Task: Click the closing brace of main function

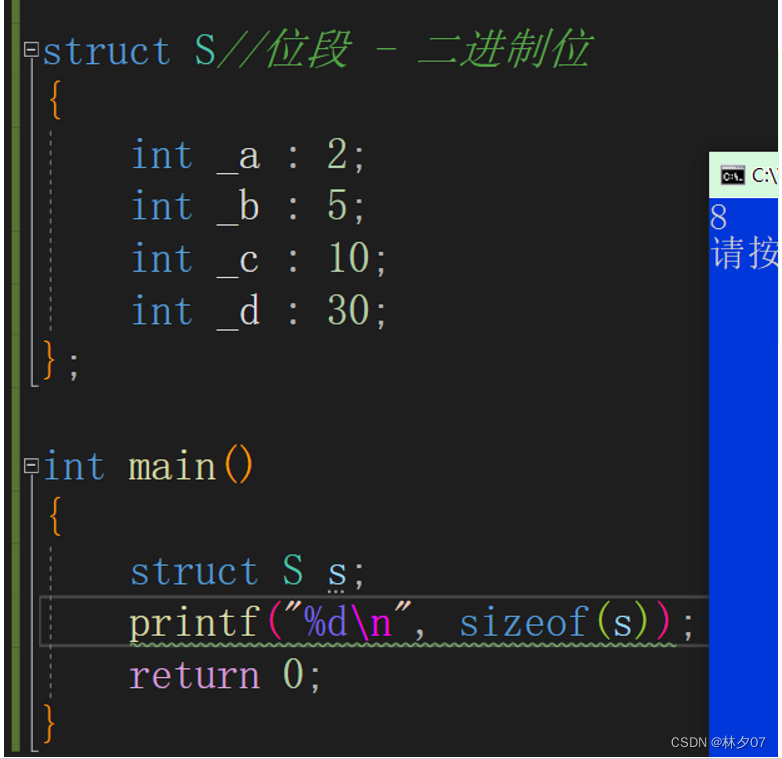Action: point(49,724)
